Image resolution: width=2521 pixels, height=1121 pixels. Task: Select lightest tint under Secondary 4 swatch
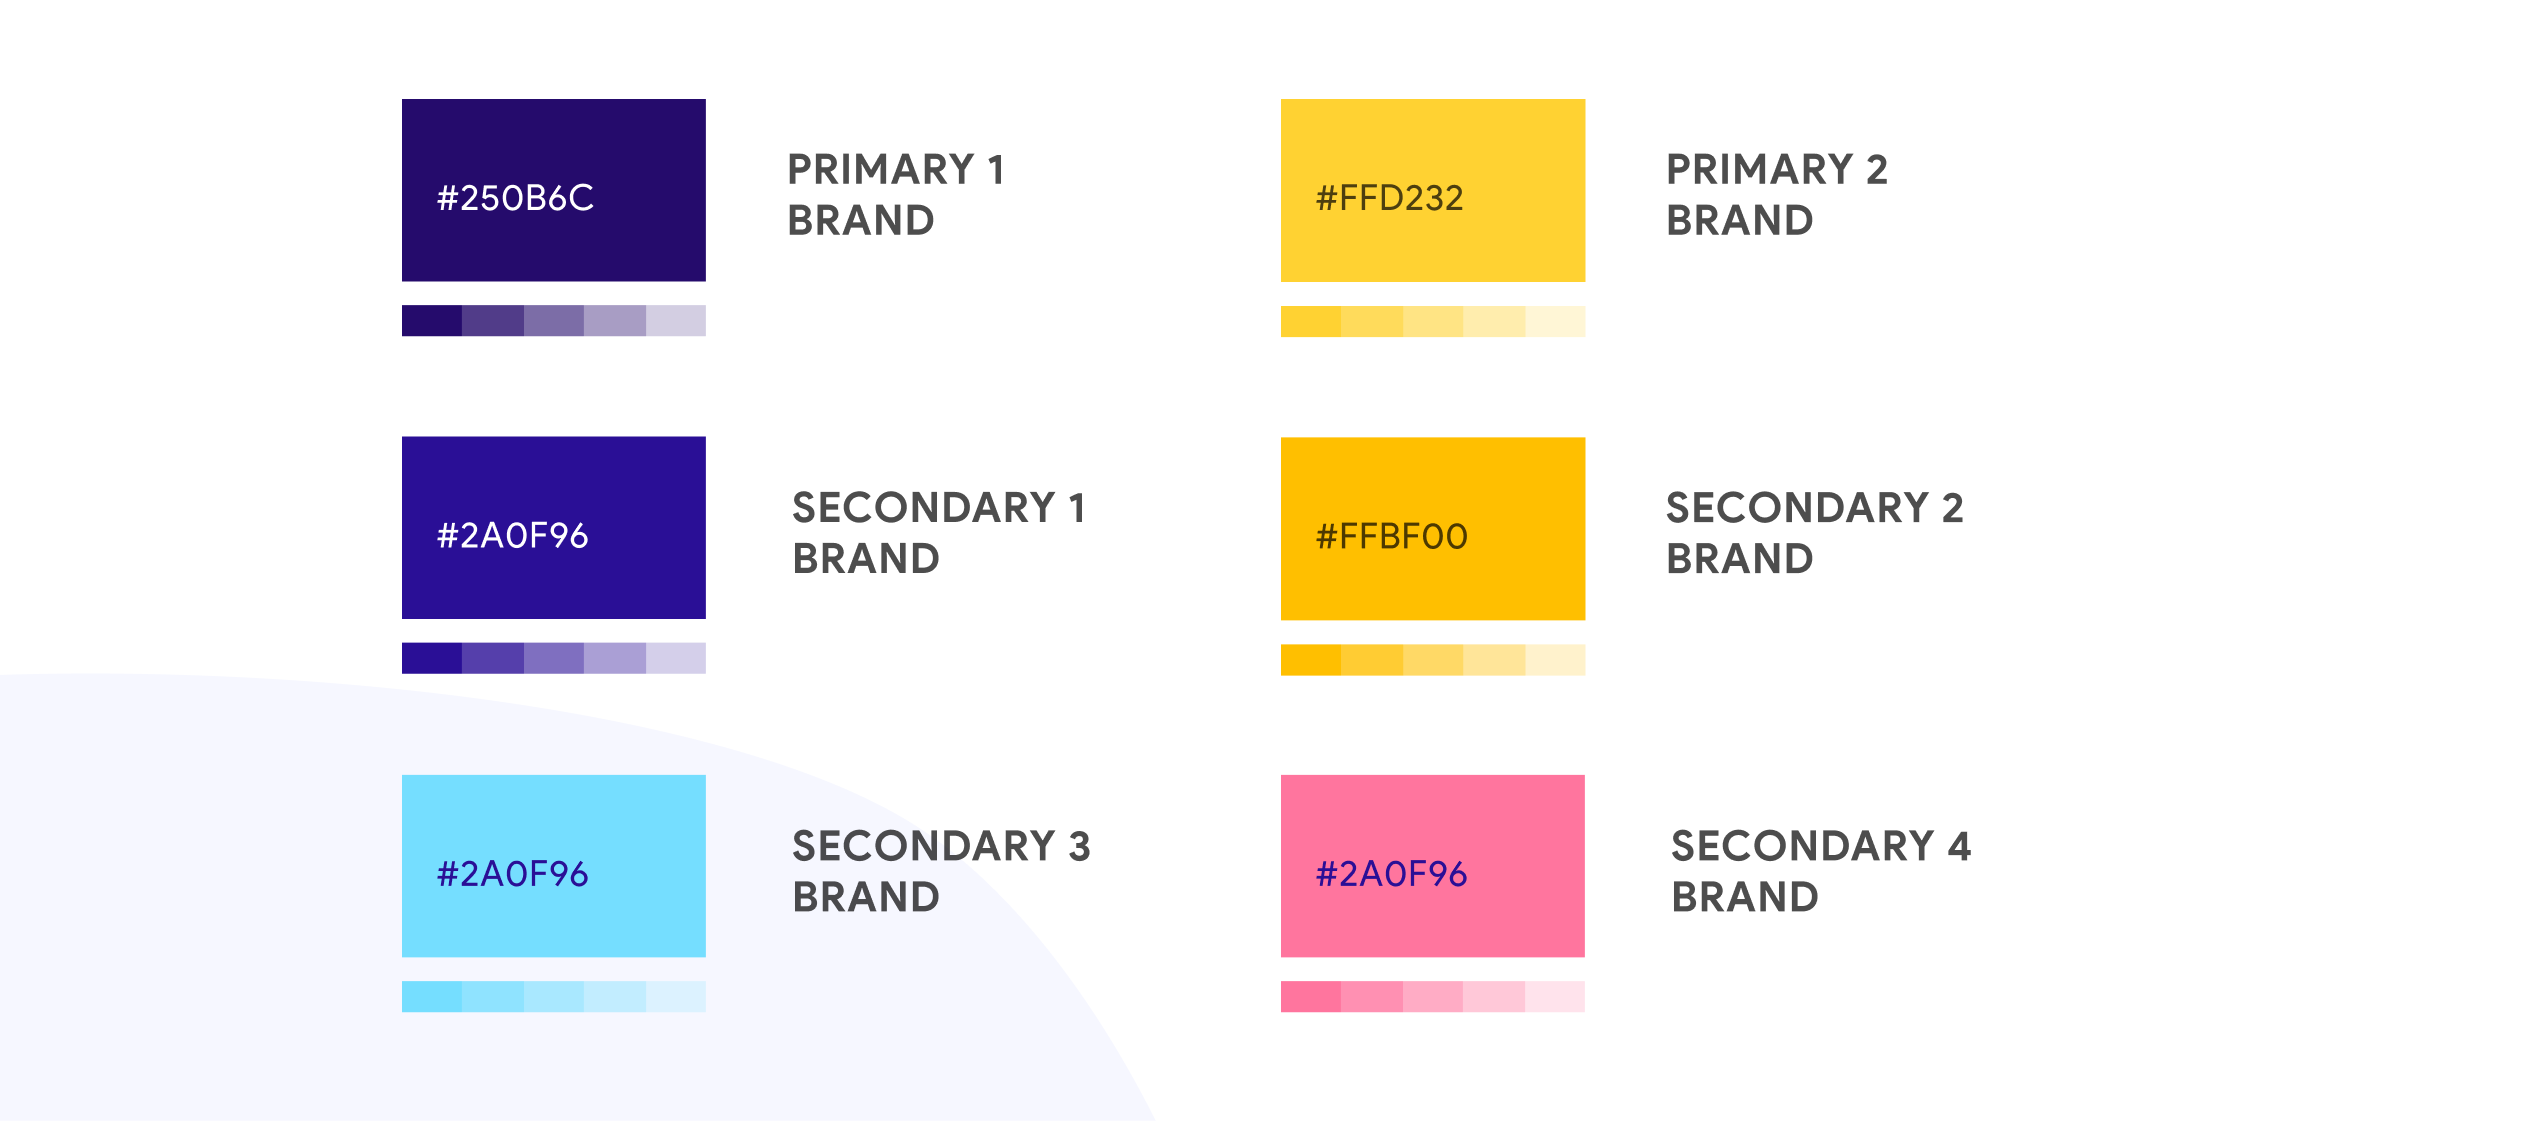1554,996
